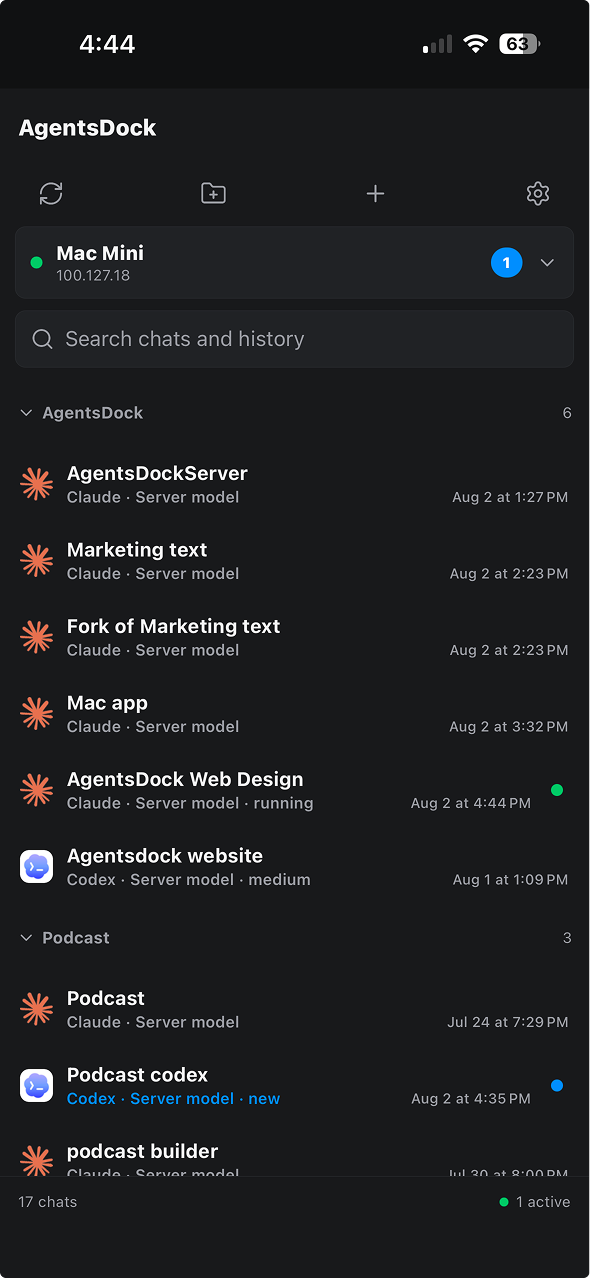Tap Claude icon beside Podcast chat

(x=37, y=1009)
